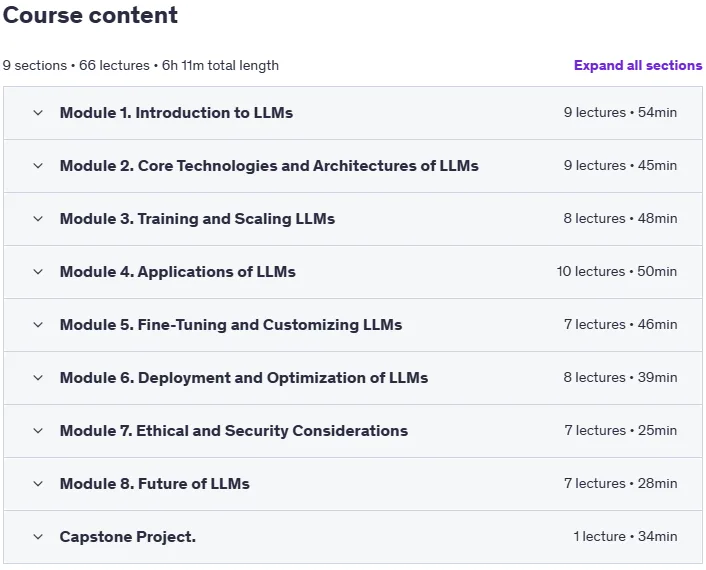Select Module 7. Ethical and Security Considerations title
The height and width of the screenshot is (570, 706).
[x=234, y=431]
